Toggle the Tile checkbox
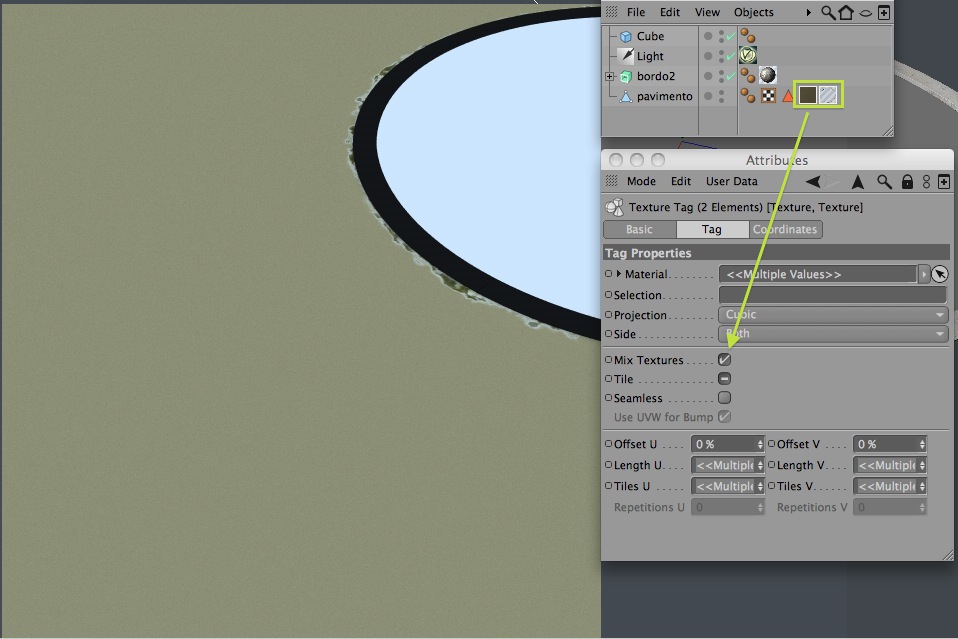 (x=725, y=379)
